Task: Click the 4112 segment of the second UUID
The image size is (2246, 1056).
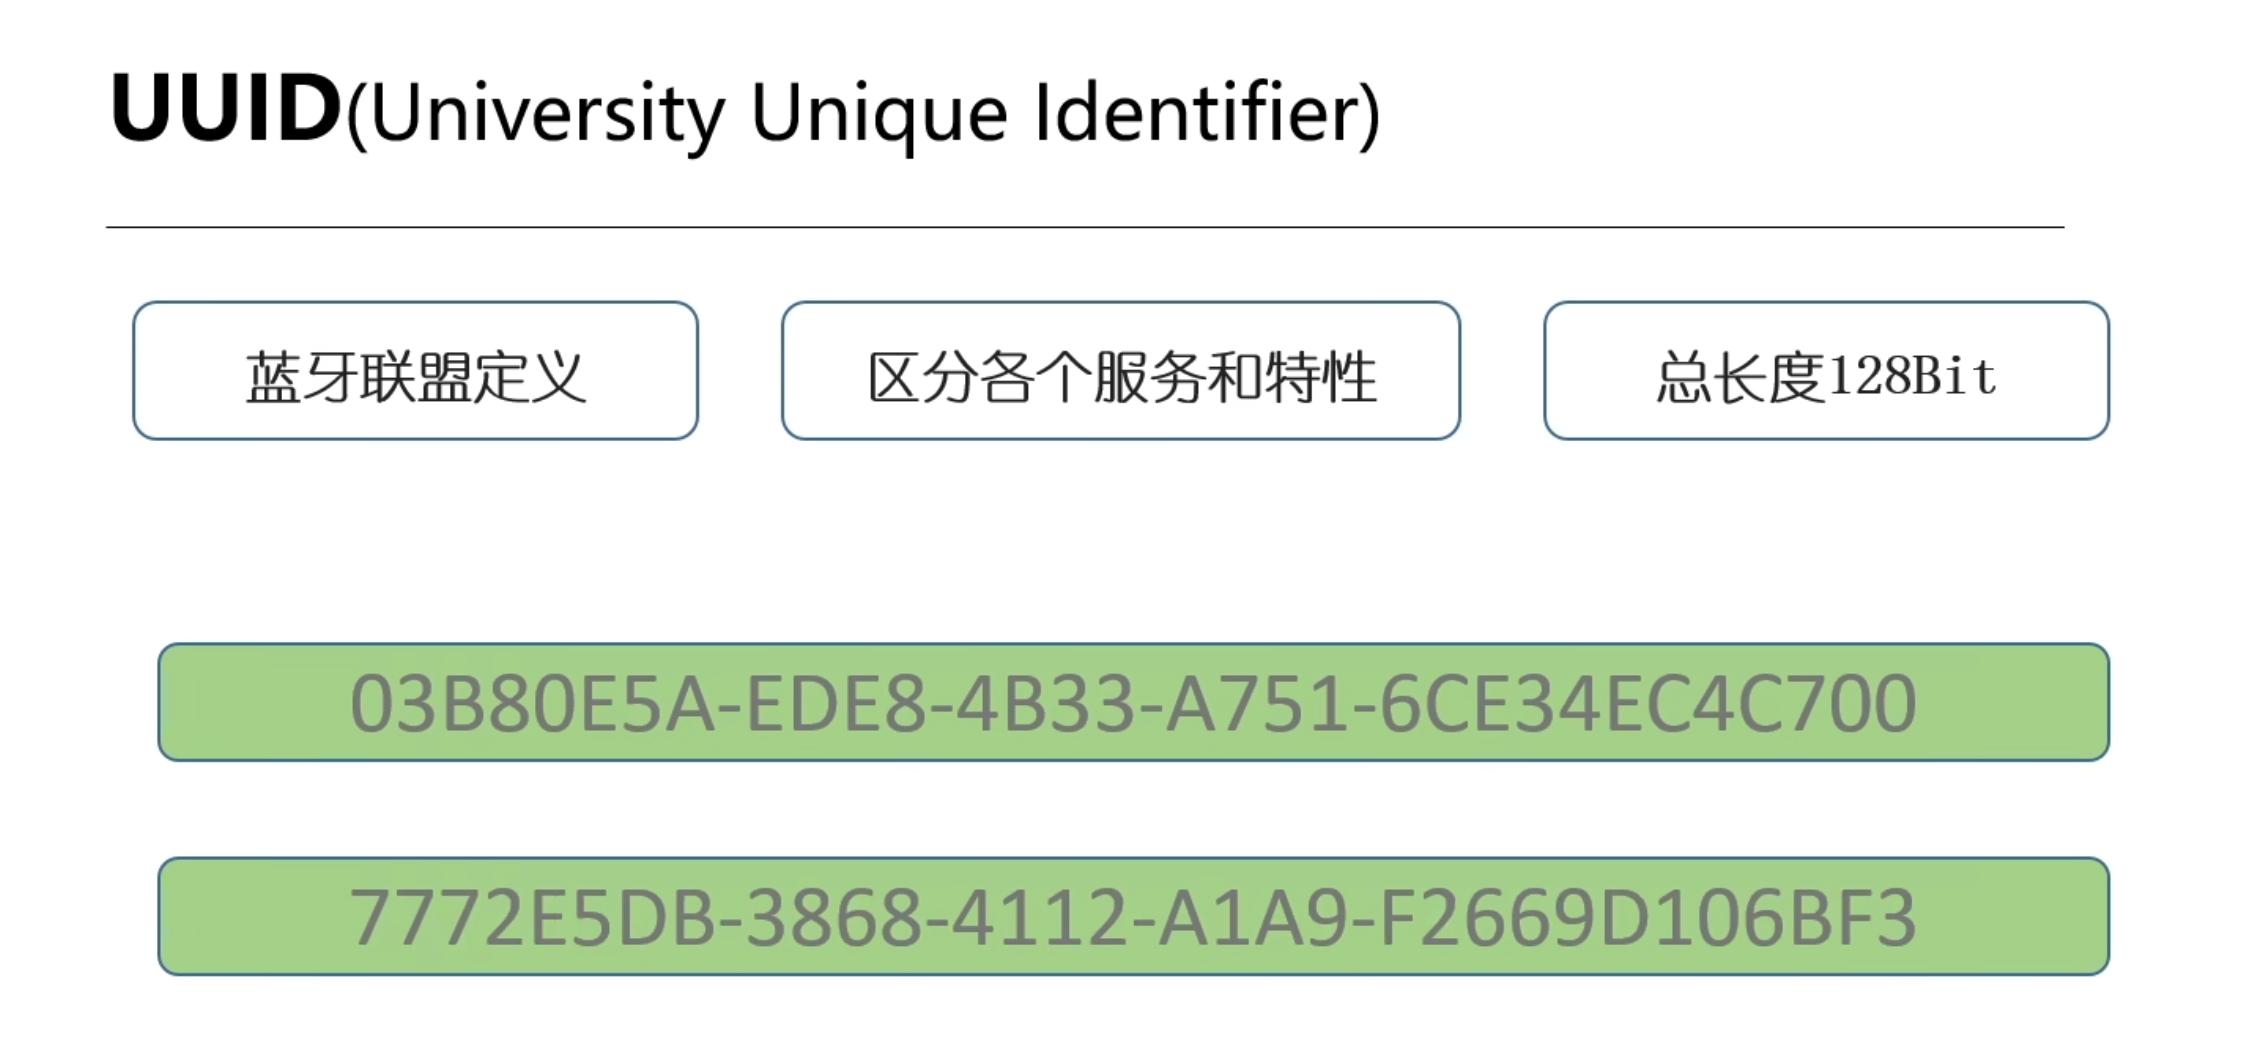Action: tap(1041, 918)
